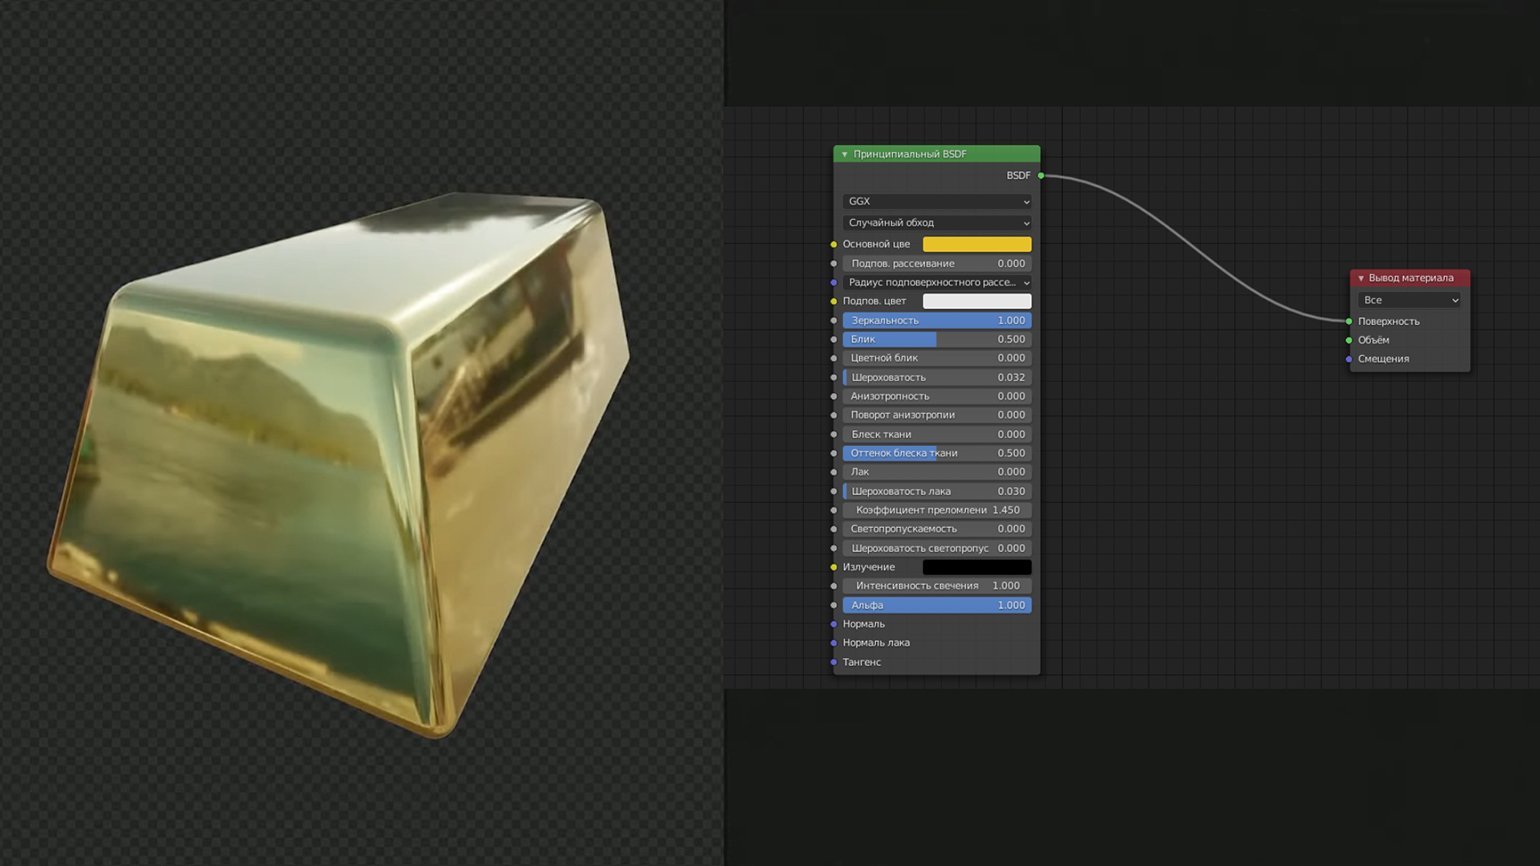Click the Блеск ткани value field

937,434
